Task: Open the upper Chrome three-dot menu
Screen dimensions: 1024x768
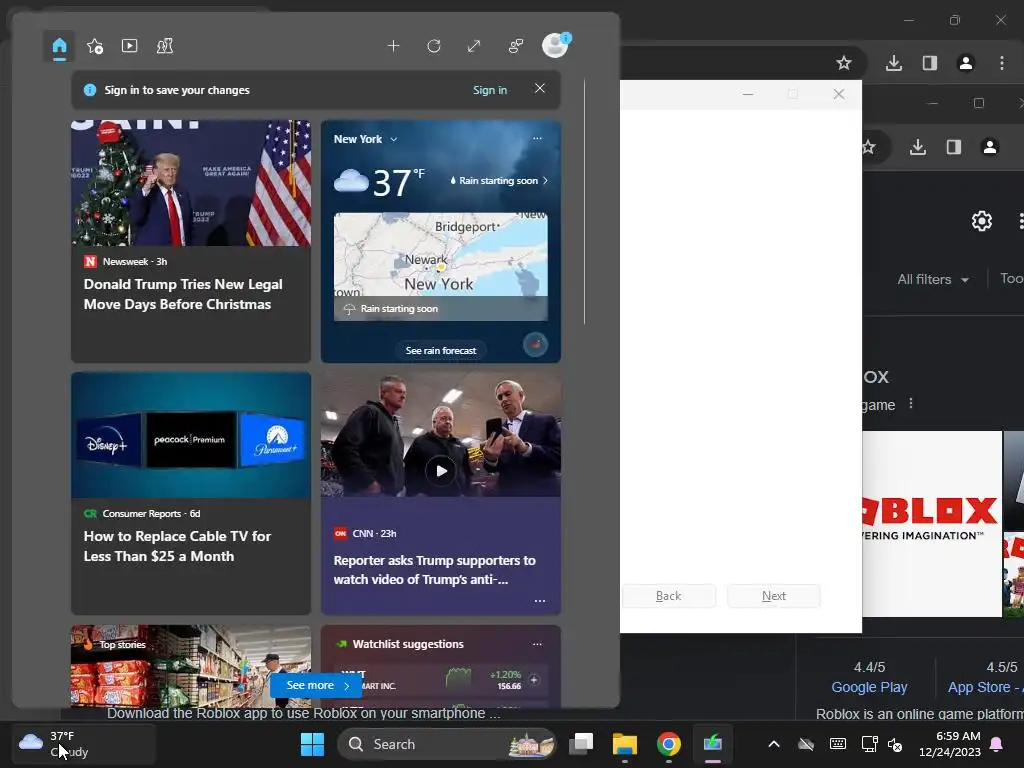Action: (1002, 63)
